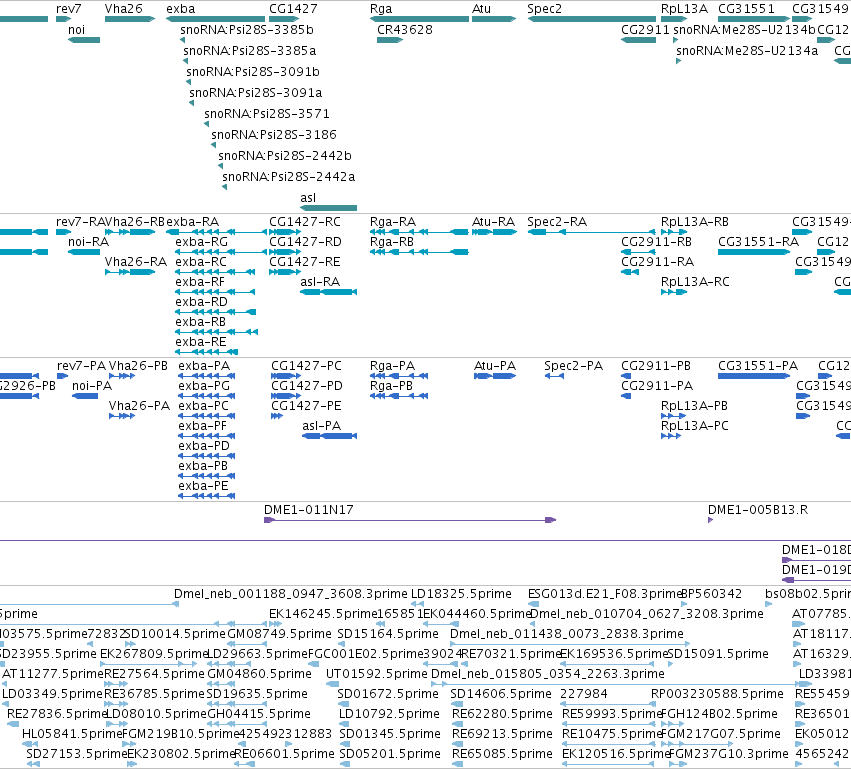The width and height of the screenshot is (851, 769).
Task: Click the CG1427-PD protein label
Action: click(307, 386)
